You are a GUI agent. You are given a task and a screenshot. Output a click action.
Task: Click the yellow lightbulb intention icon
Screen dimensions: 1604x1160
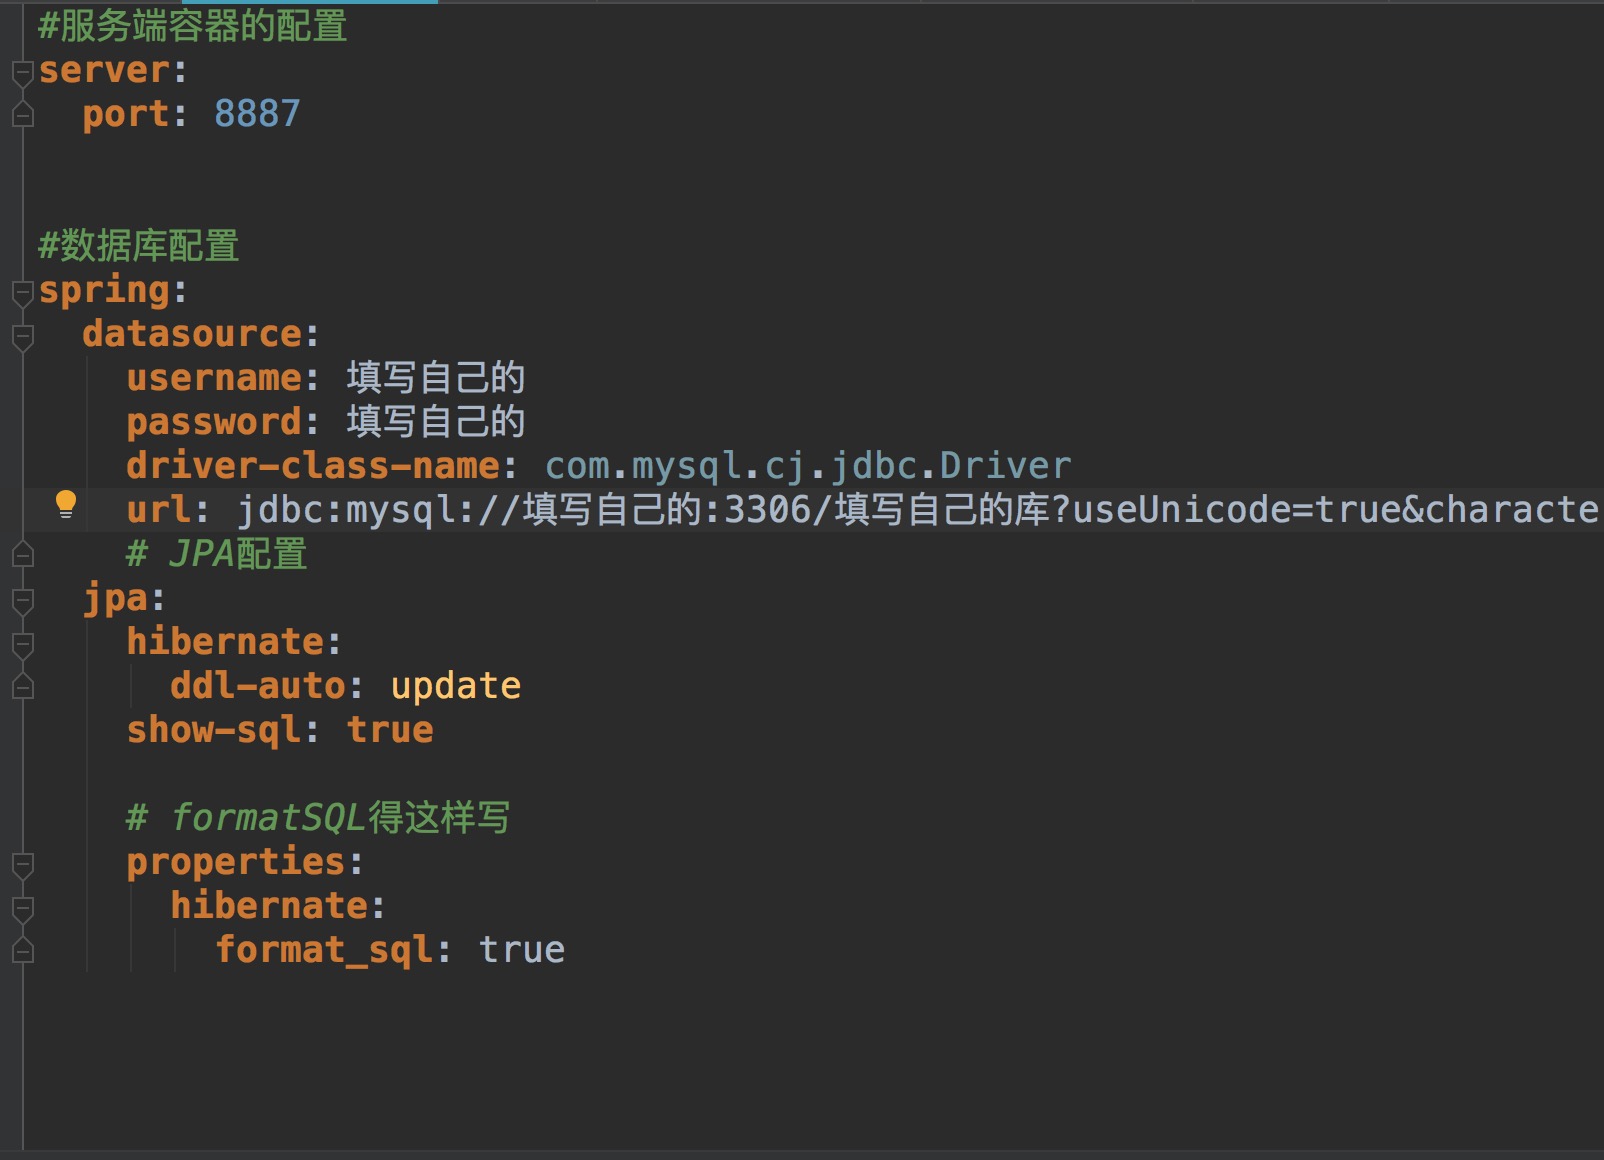[x=66, y=504]
